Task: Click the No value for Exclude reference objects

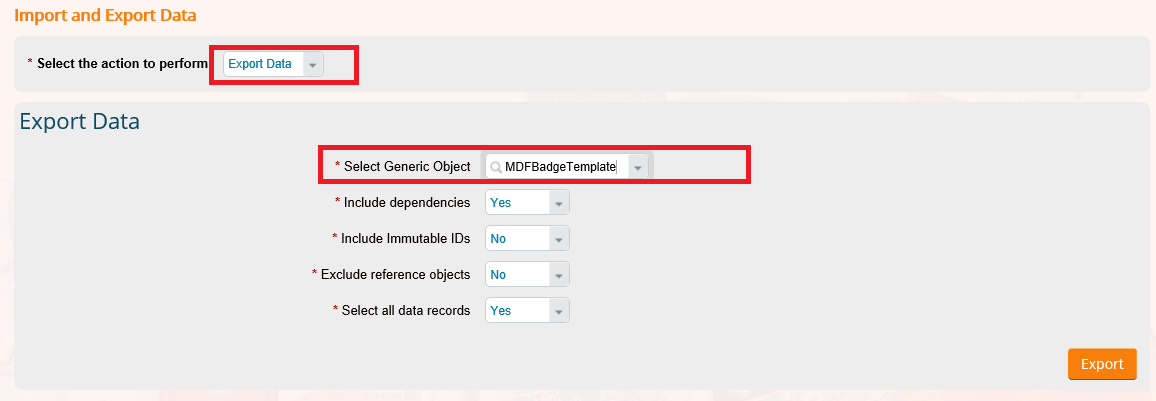Action: 498,275
